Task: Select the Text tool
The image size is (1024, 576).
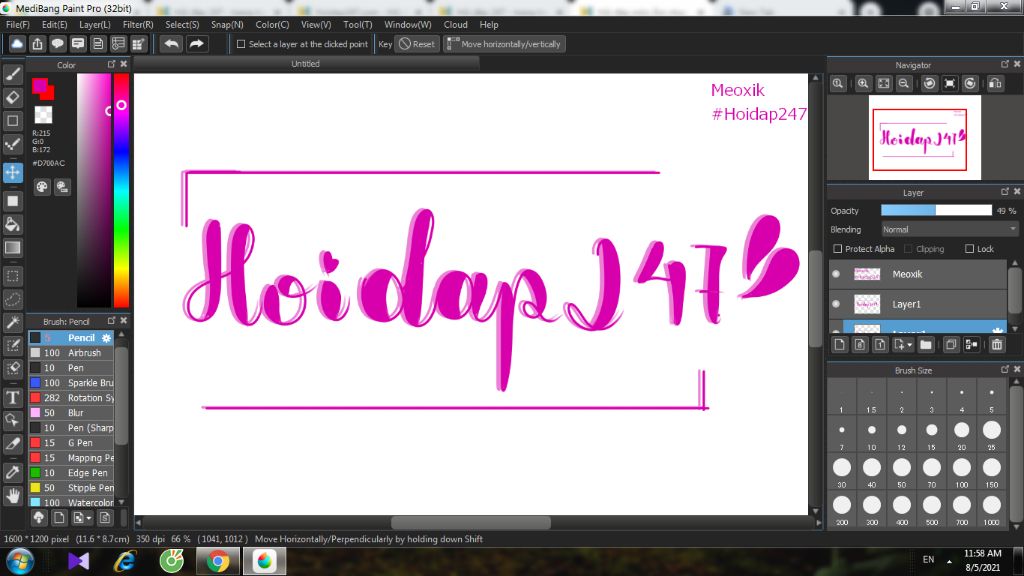Action: point(12,397)
